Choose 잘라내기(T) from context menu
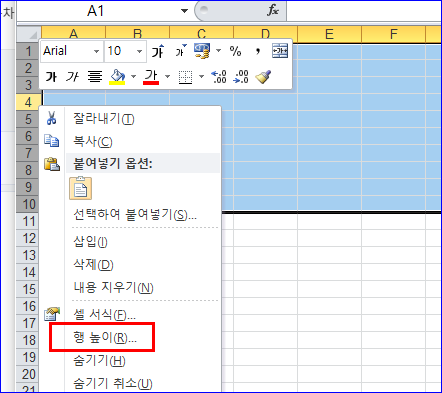Screen dimensions: 442x393 [x=104, y=119]
